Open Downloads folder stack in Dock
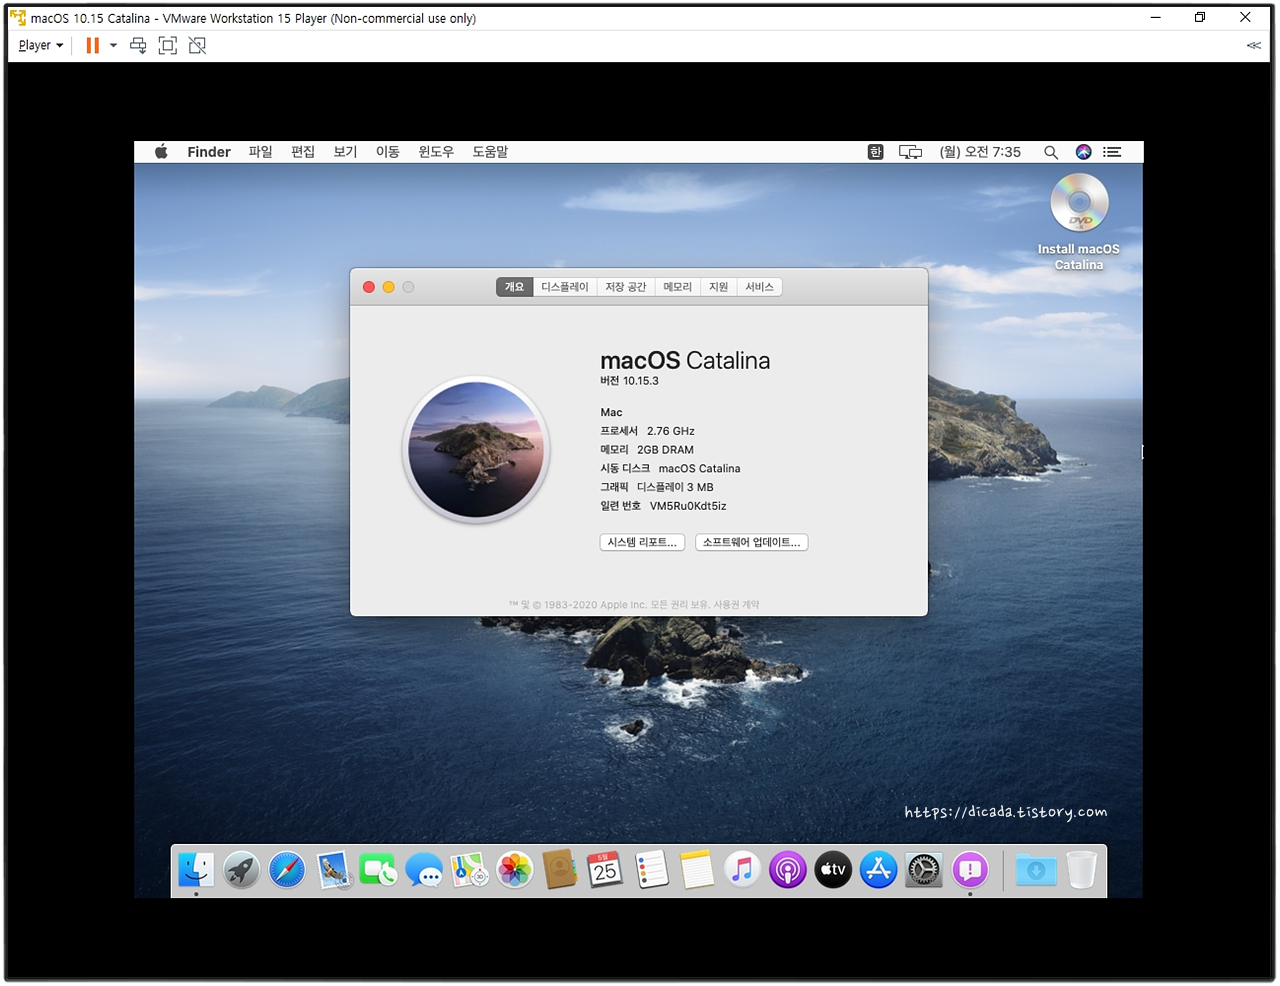This screenshot has width=1280, height=986. [x=1036, y=871]
